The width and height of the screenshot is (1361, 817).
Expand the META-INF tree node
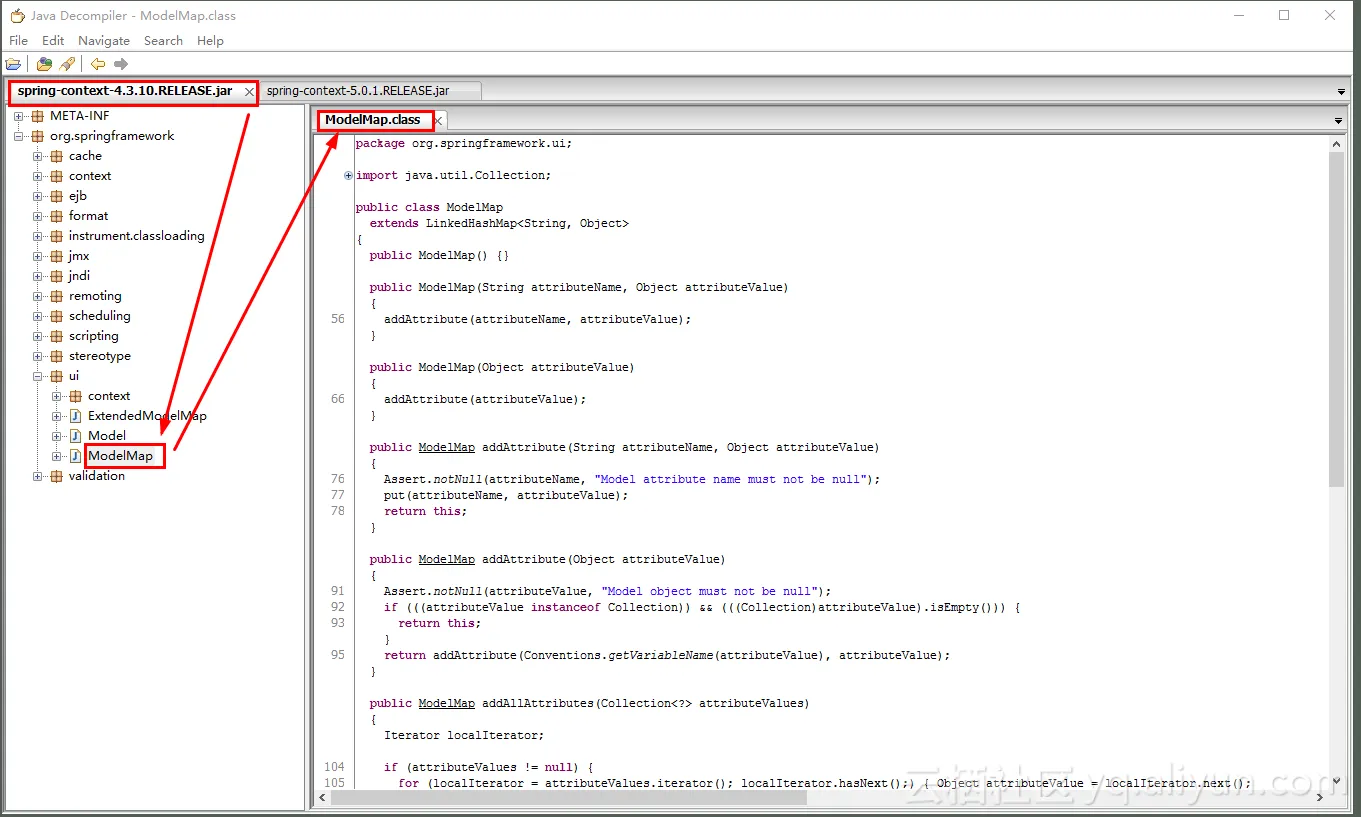click(18, 116)
